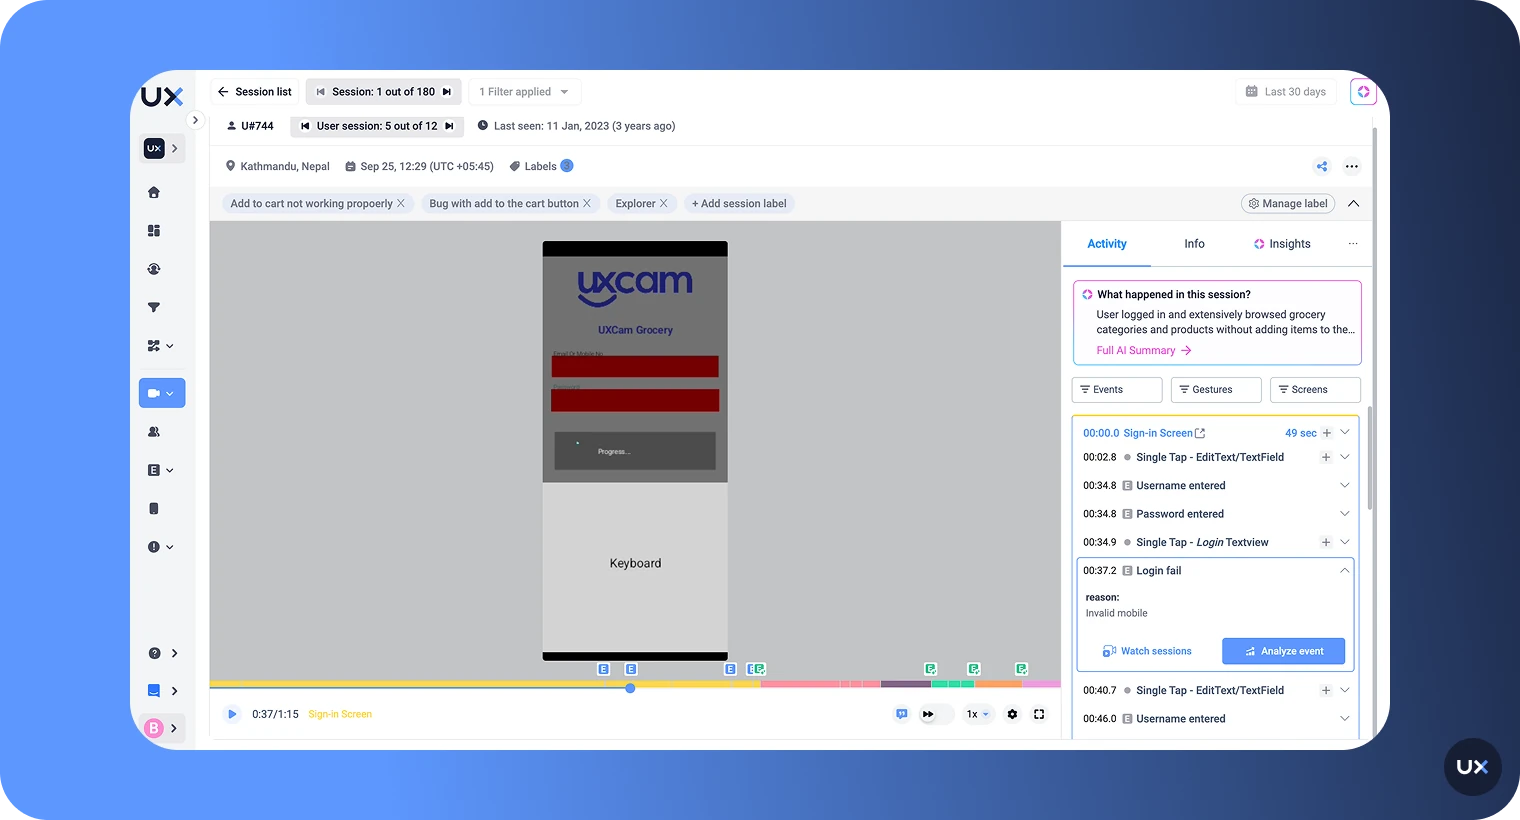Viewport: 1520px width, 820px height.
Task: Play the session recording
Action: coord(232,714)
